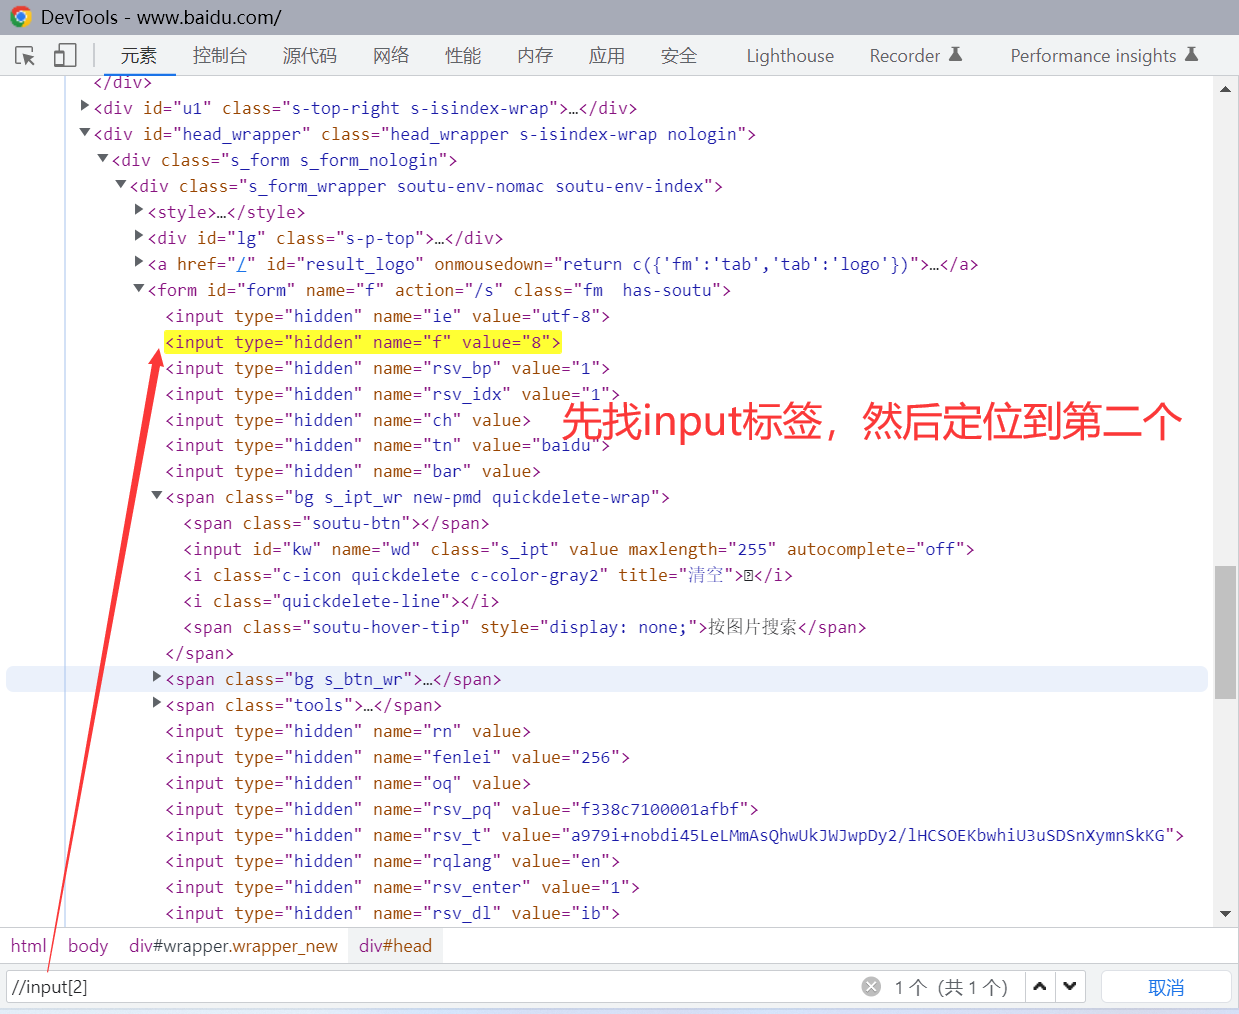
Task: Go to previous search result arrow
Action: tap(1040, 987)
